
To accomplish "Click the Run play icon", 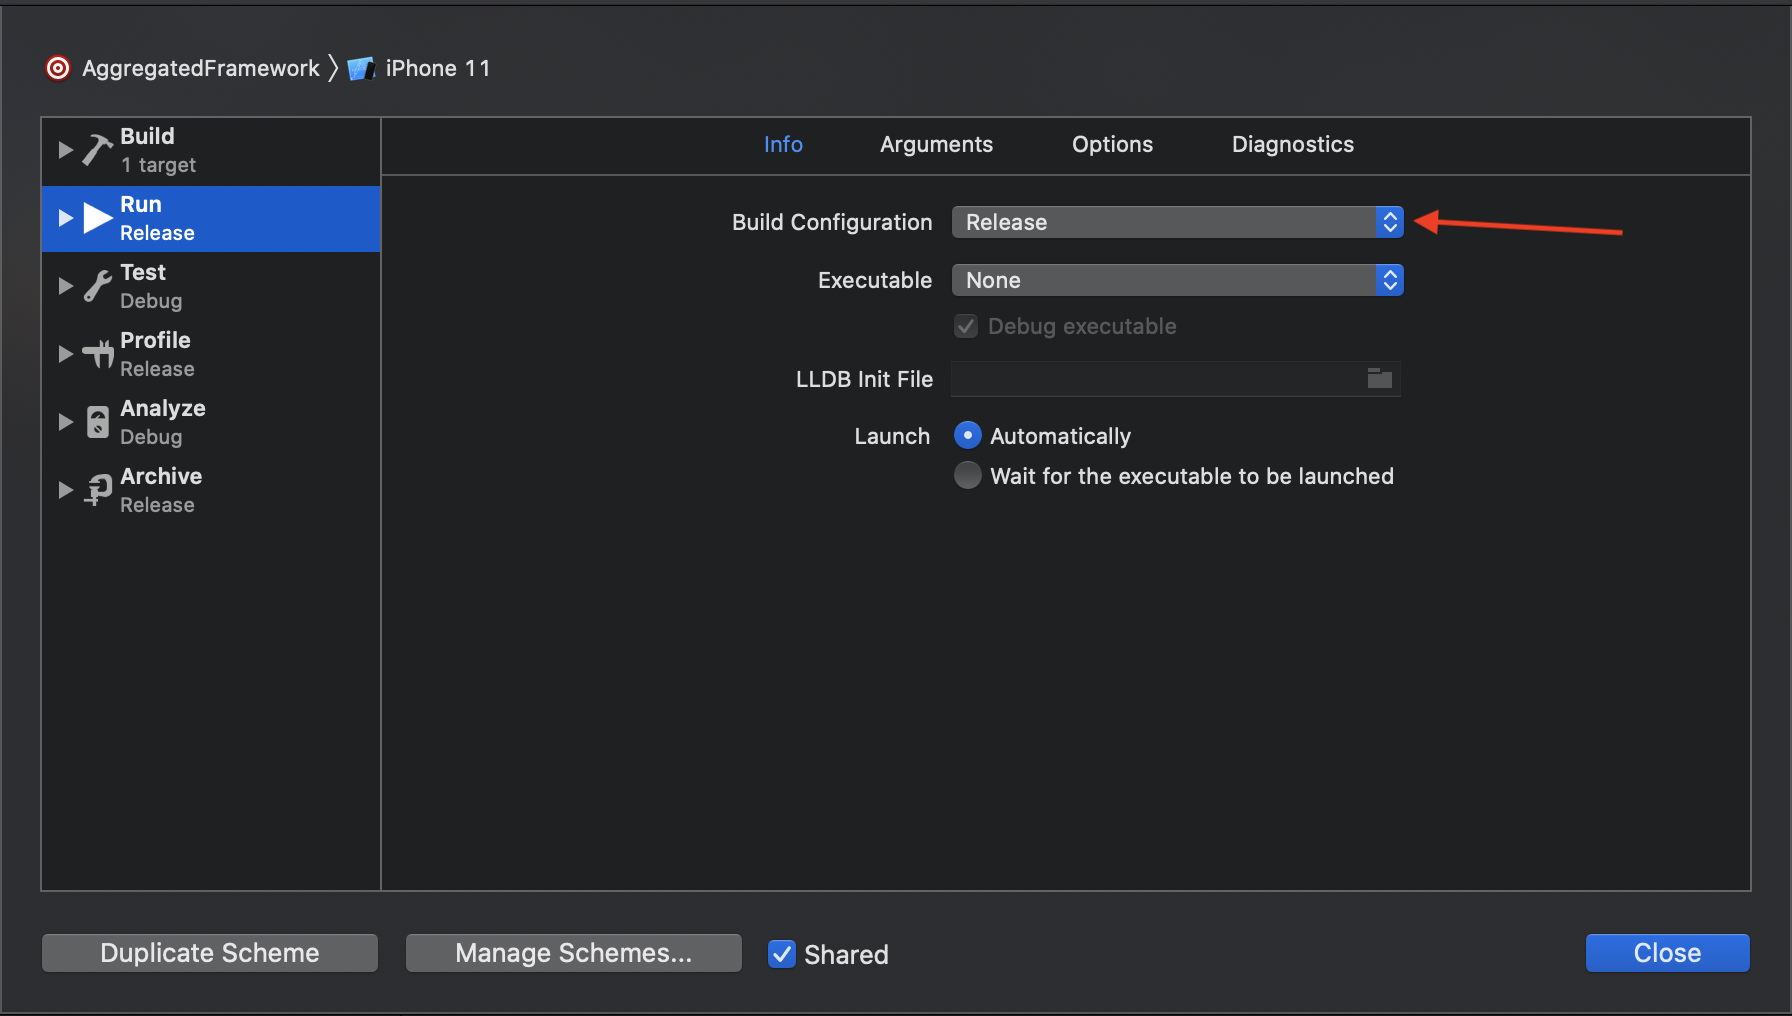I will [x=98, y=218].
